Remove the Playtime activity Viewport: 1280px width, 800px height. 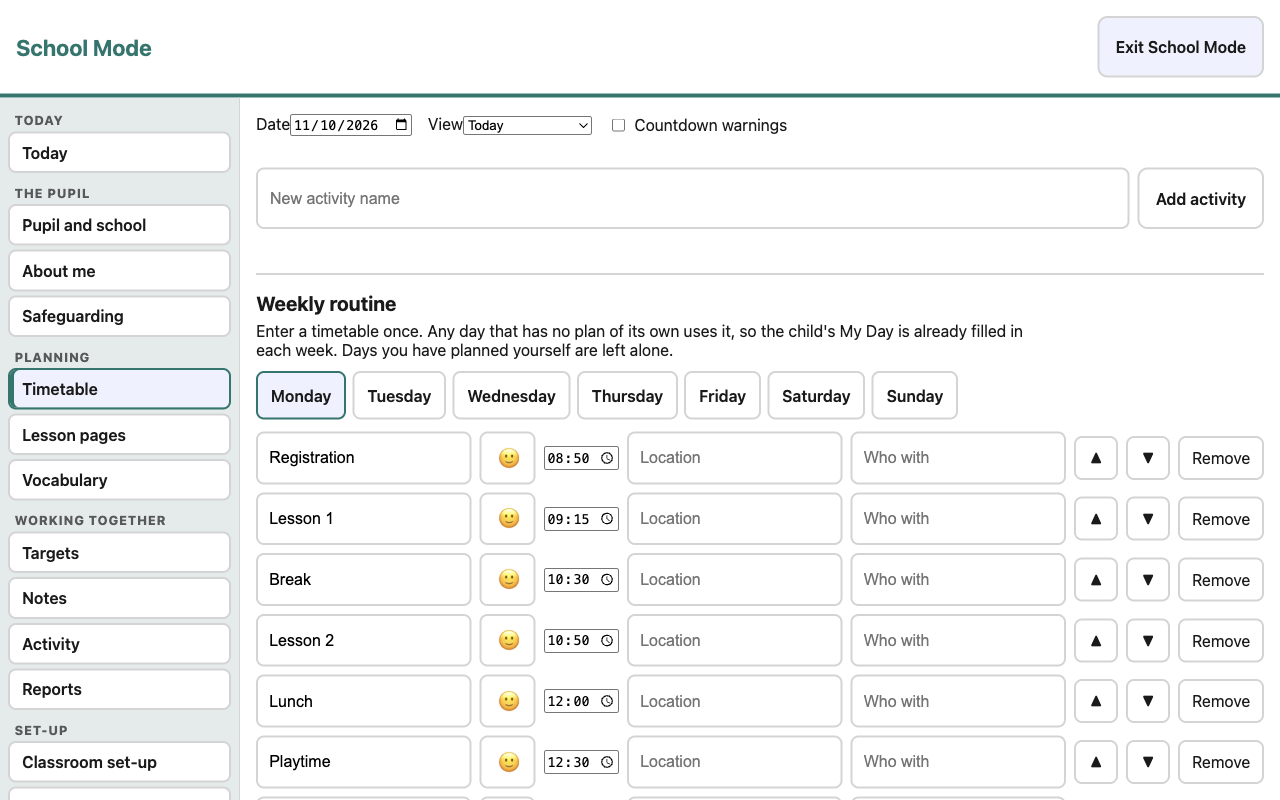coord(1221,762)
